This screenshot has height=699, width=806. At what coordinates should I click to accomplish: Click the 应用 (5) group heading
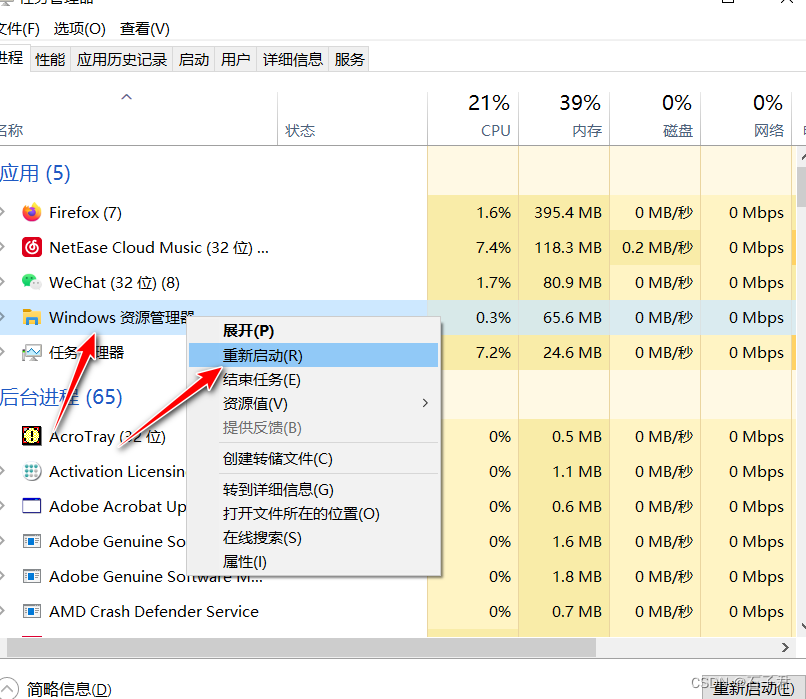35,173
